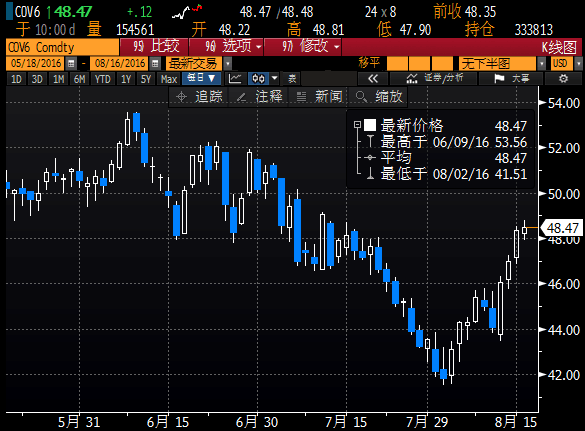Select 6M time range
The height and width of the screenshot is (431, 585).
79,79
